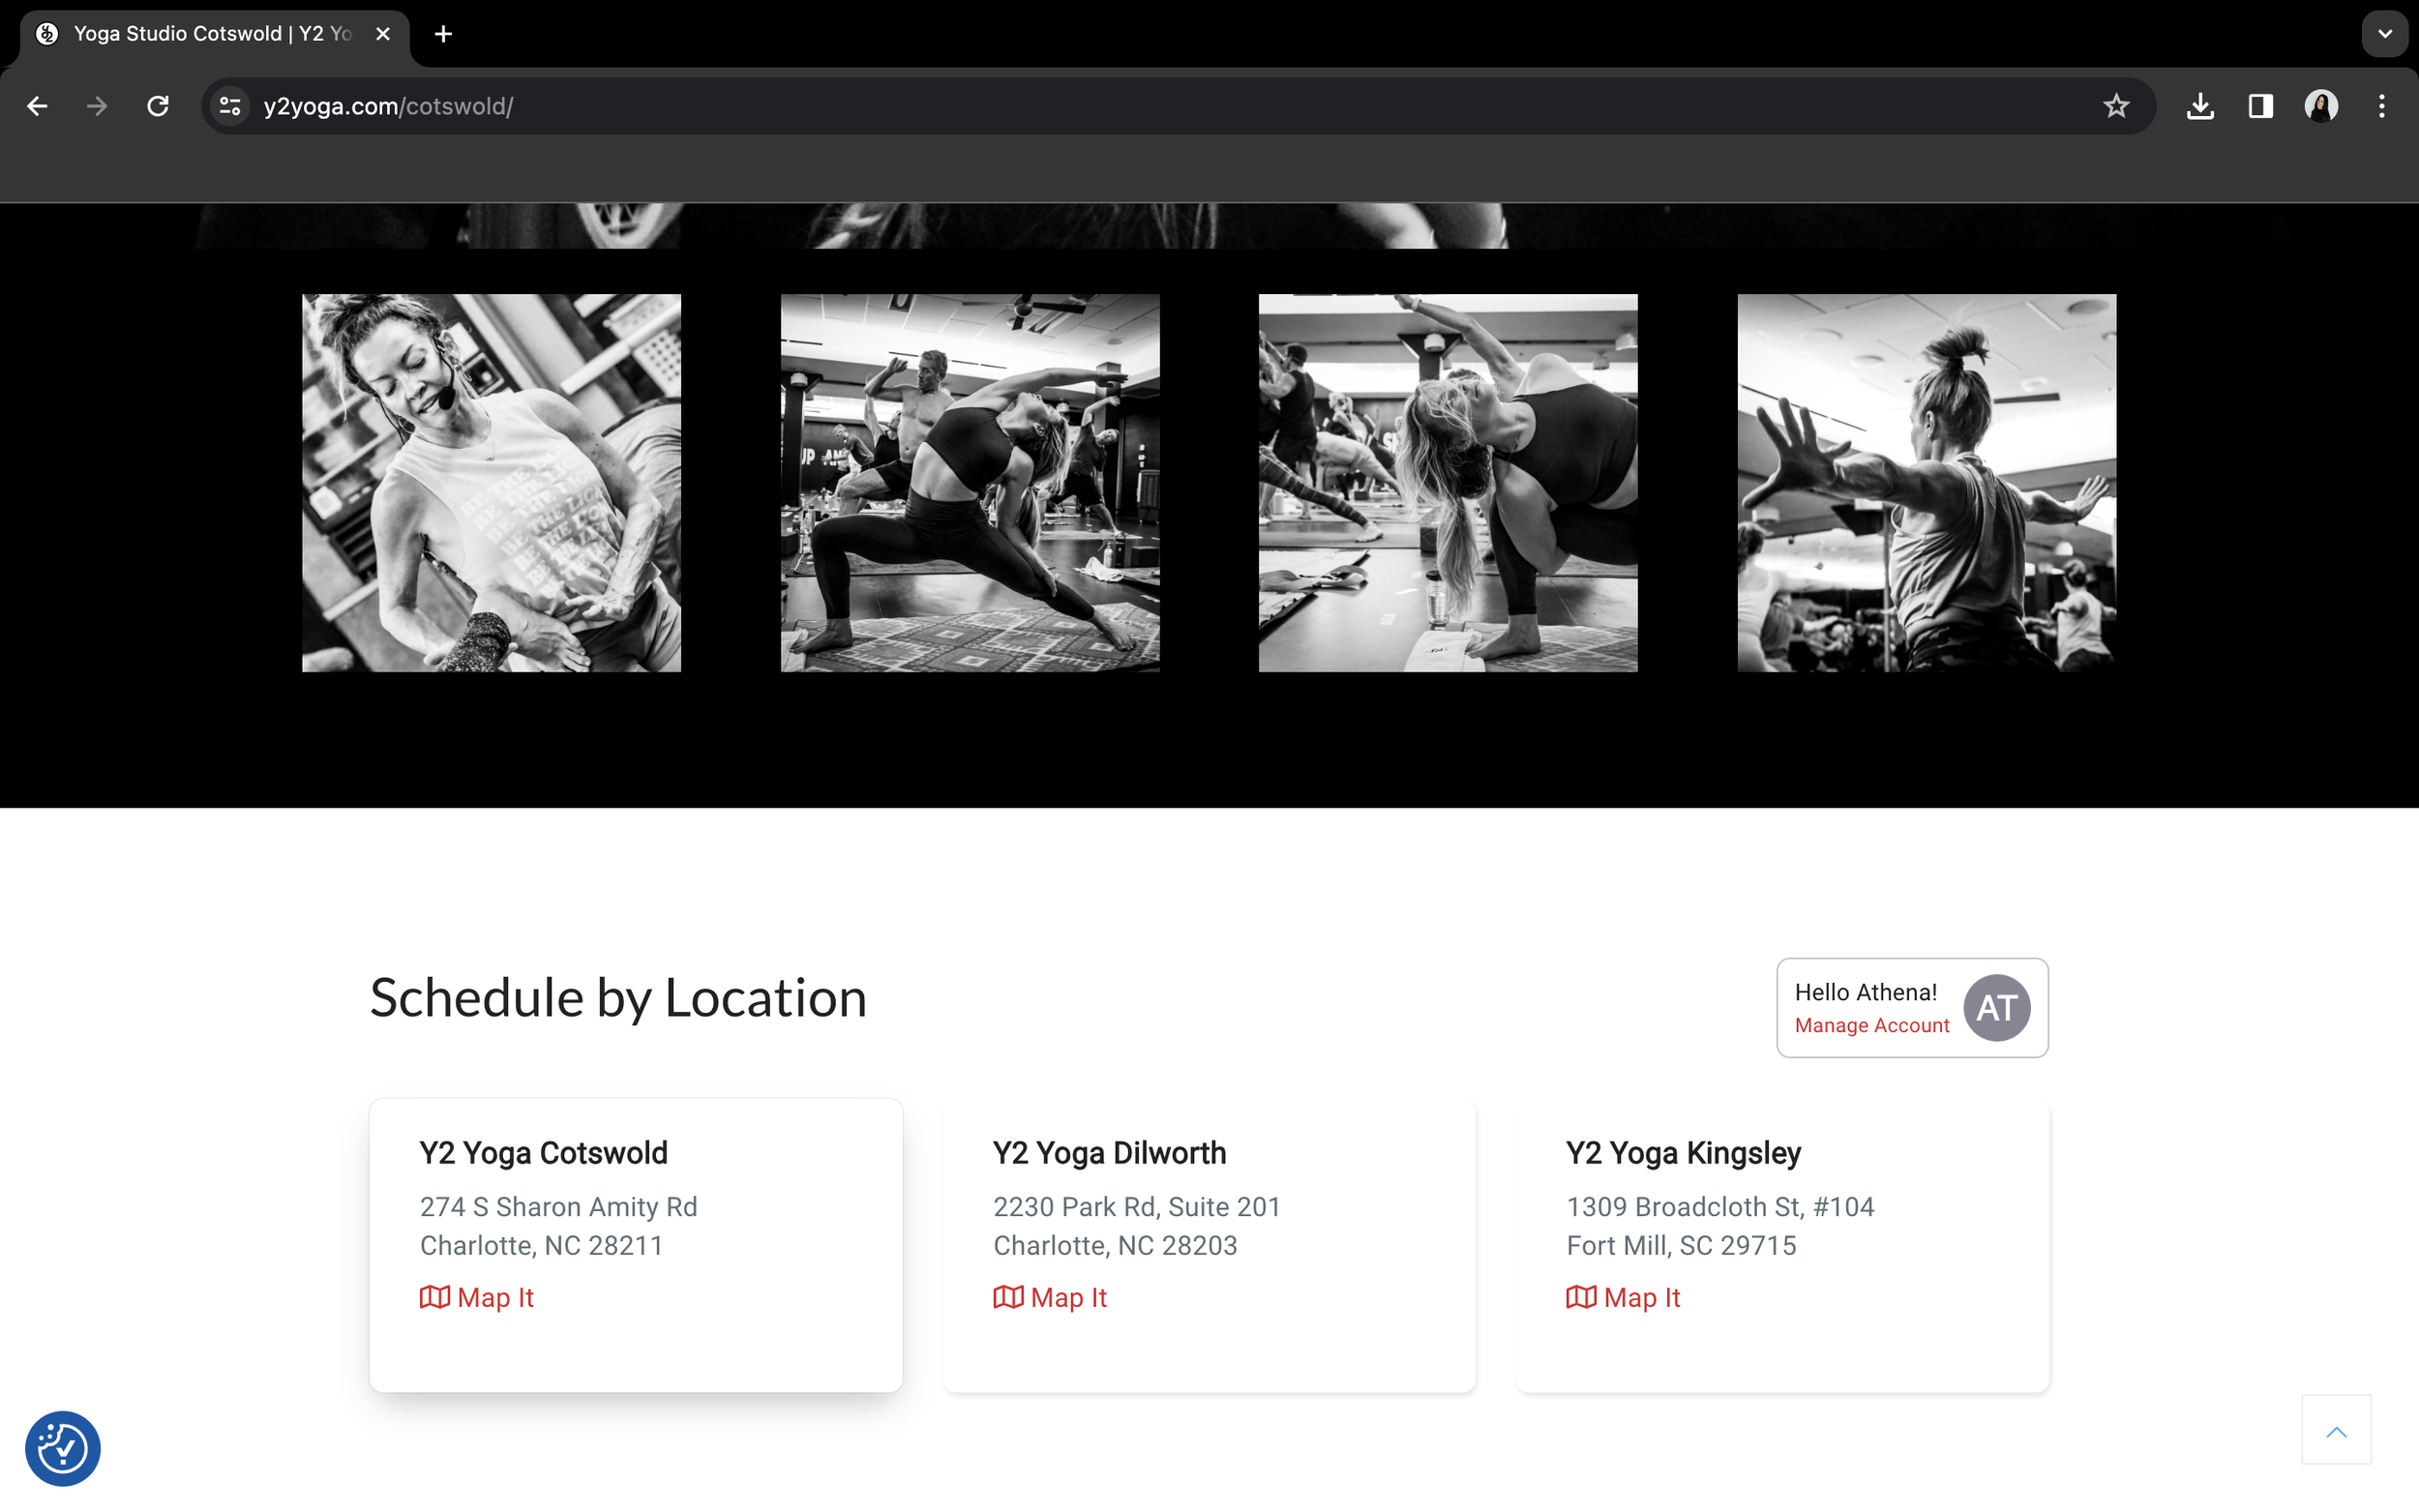Expand the tab search dropdown arrow
The width and height of the screenshot is (2419, 1512).
[2385, 34]
